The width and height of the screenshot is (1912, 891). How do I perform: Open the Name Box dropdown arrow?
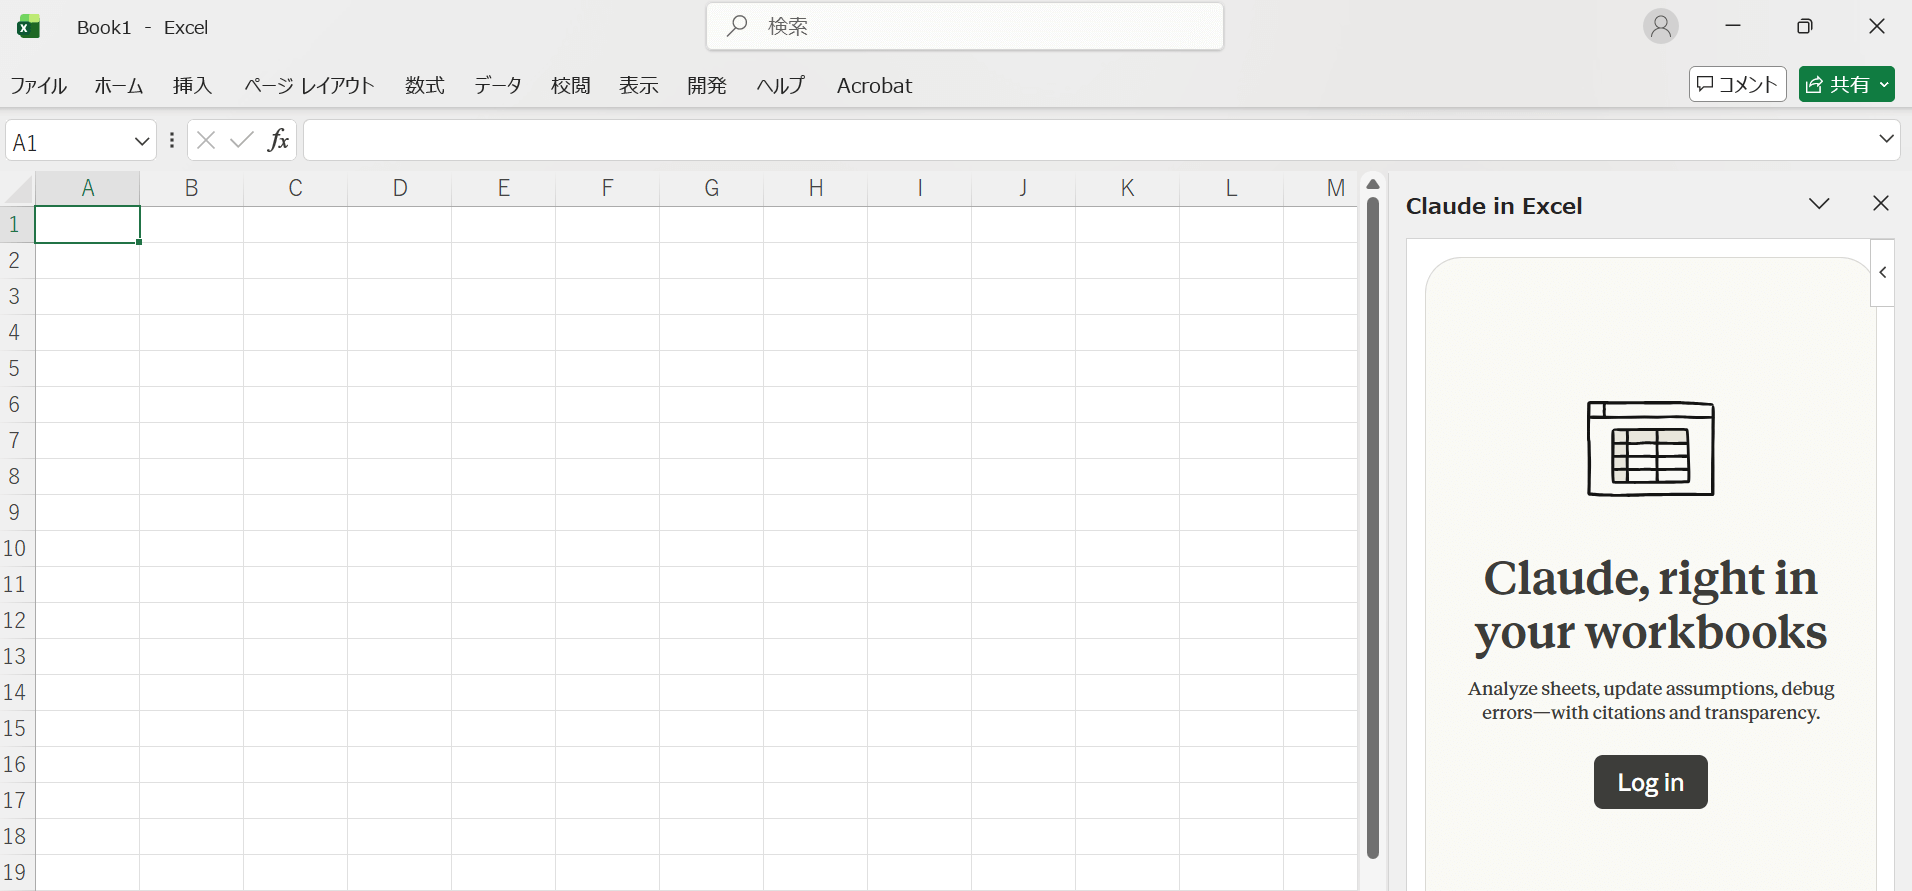click(141, 142)
